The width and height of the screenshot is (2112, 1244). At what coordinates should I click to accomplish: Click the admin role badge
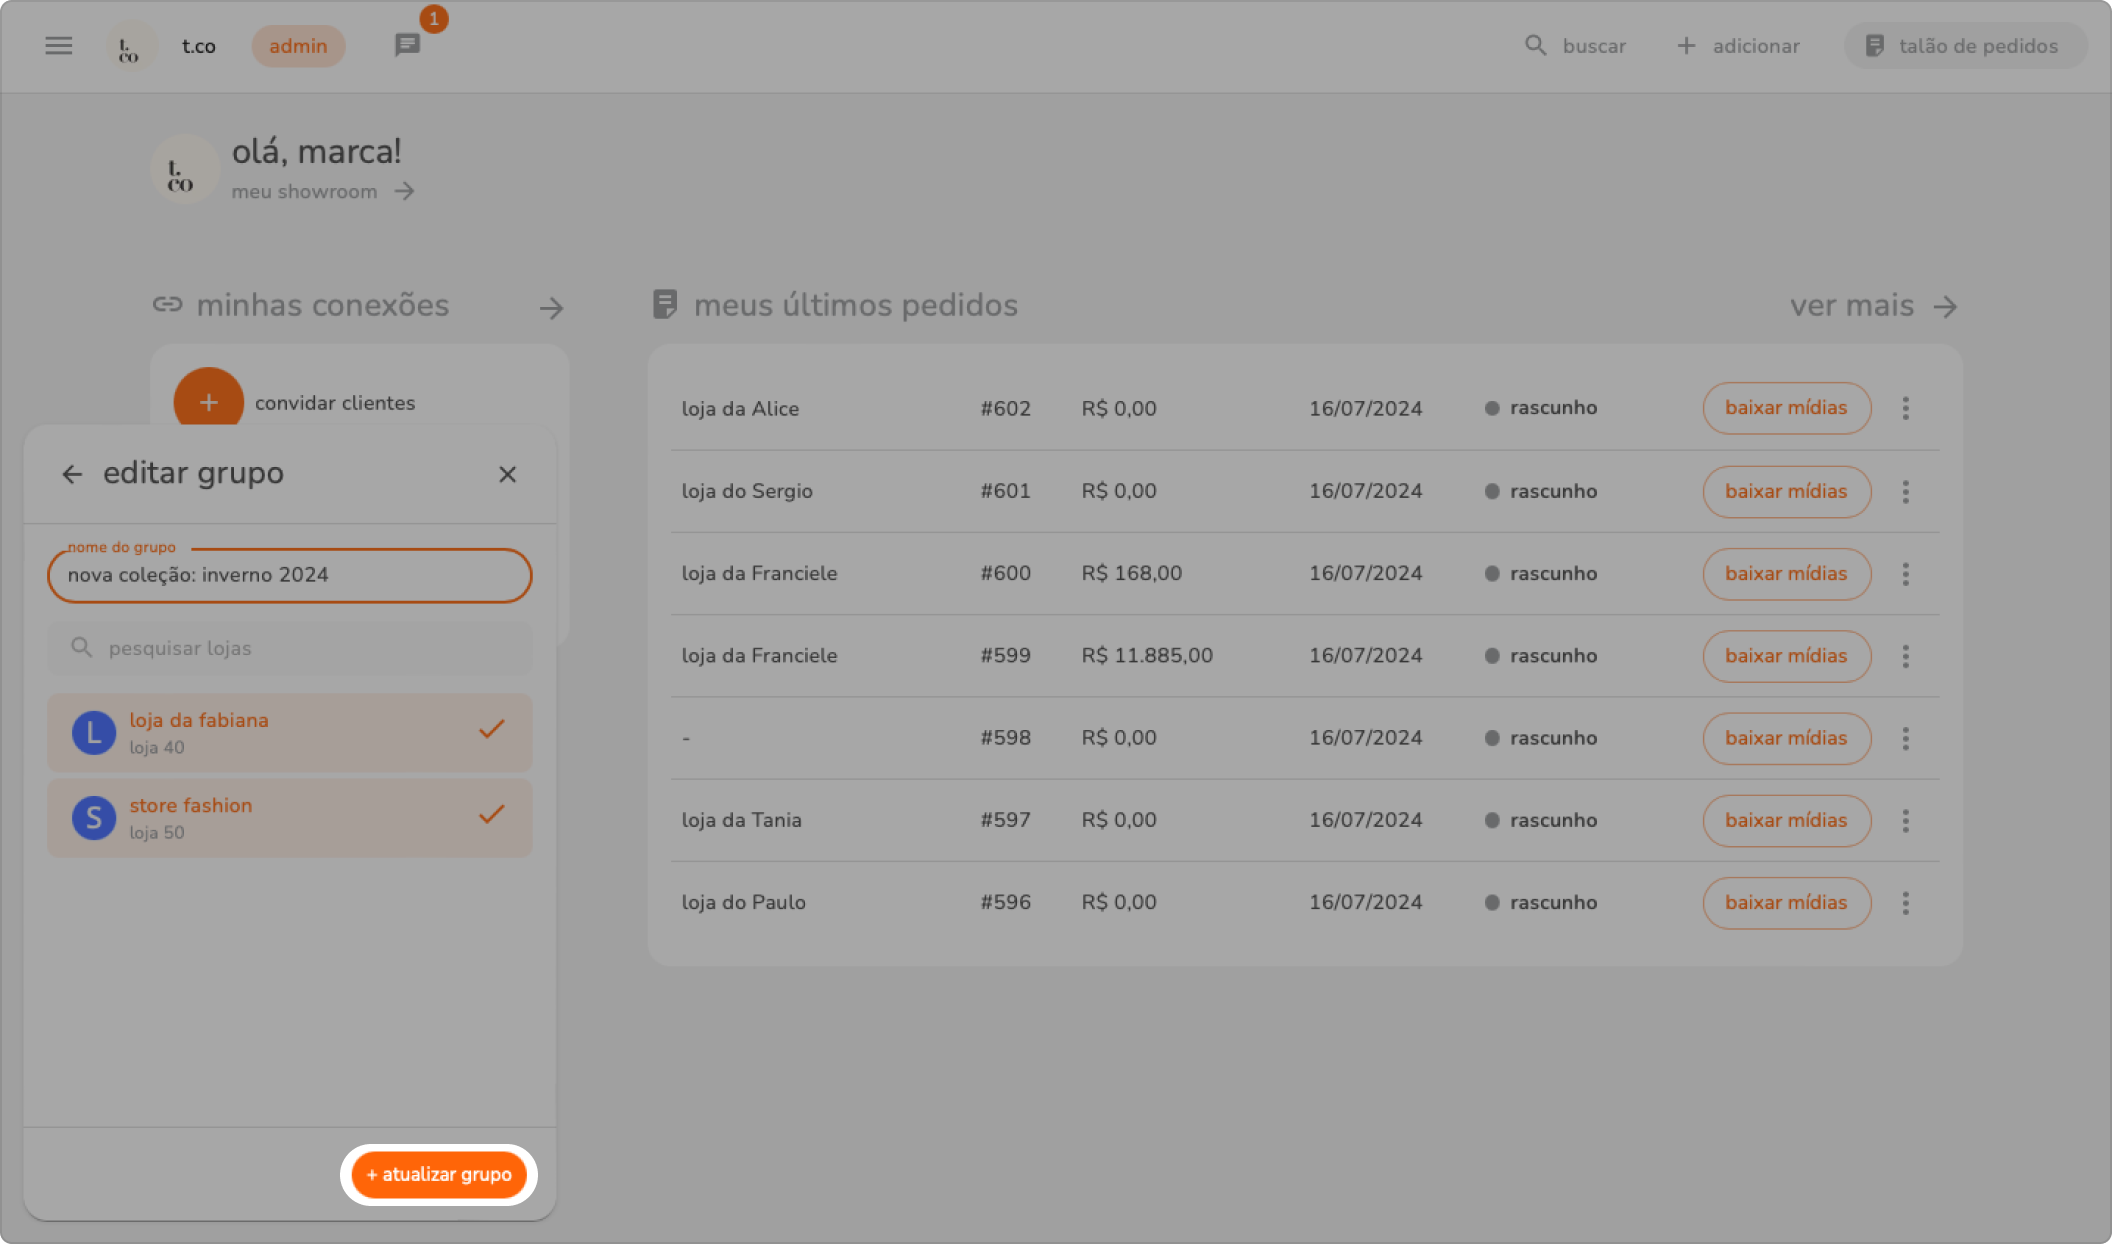click(298, 46)
